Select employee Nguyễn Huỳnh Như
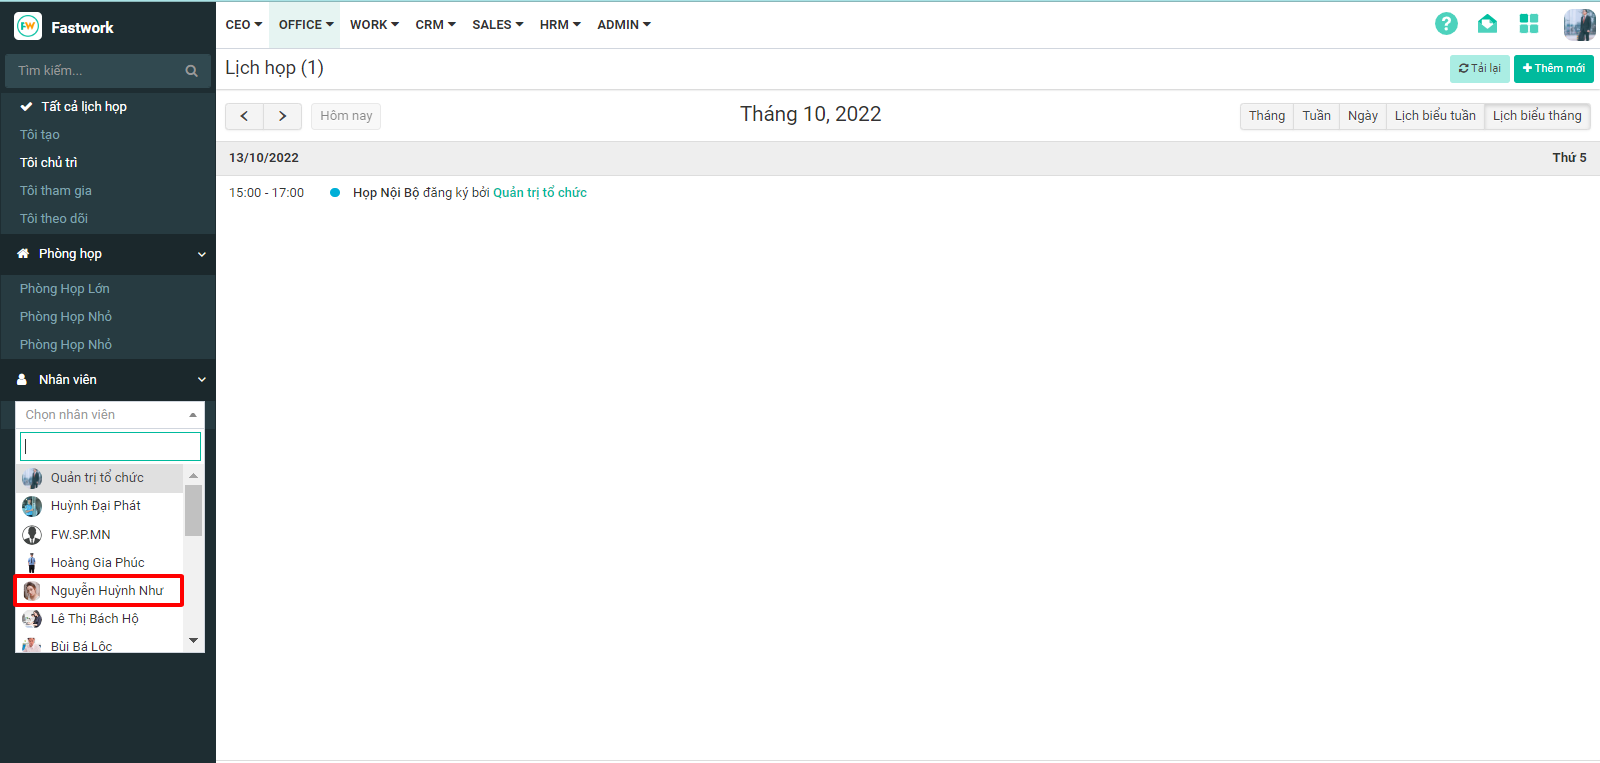 tap(106, 591)
